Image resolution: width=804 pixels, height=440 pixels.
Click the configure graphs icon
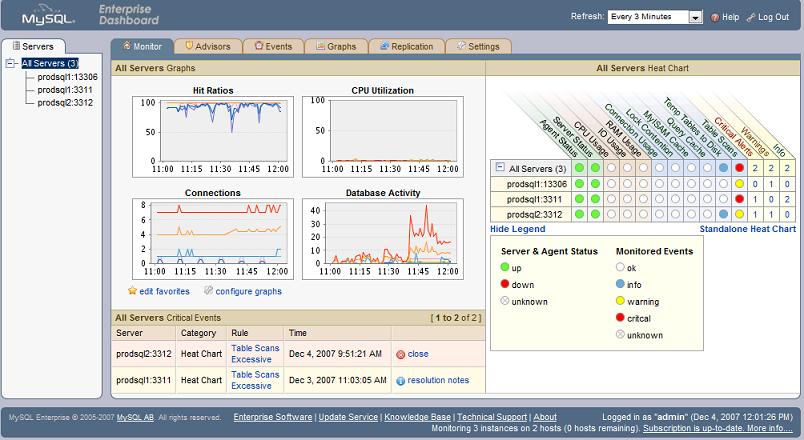[208, 291]
